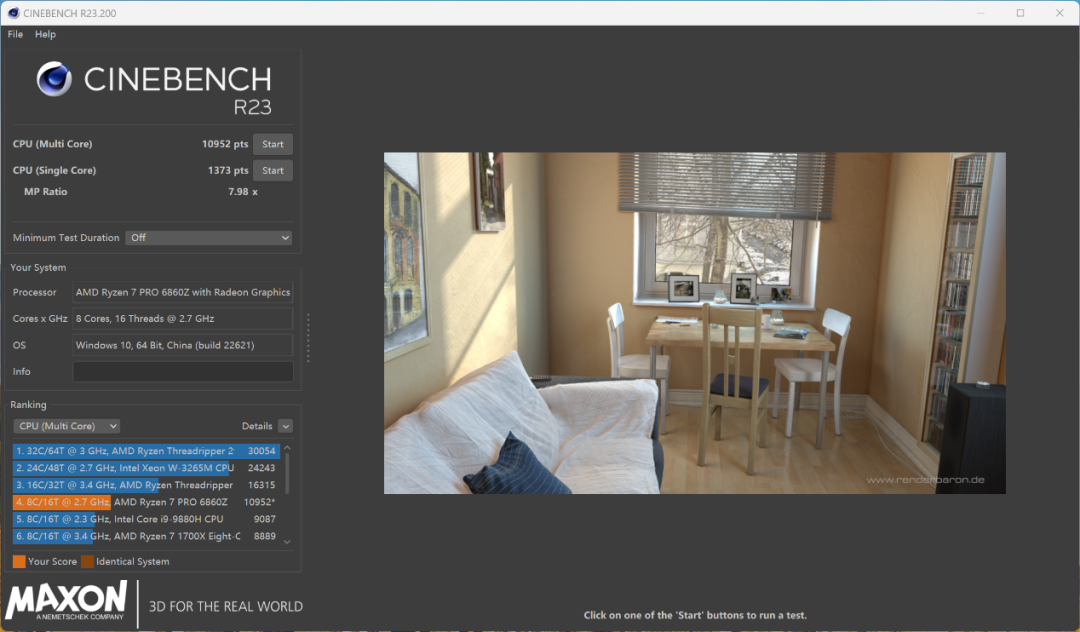The height and width of the screenshot is (632, 1080).
Task: Click the brown Identical System legend swatch
Action: (x=88, y=562)
